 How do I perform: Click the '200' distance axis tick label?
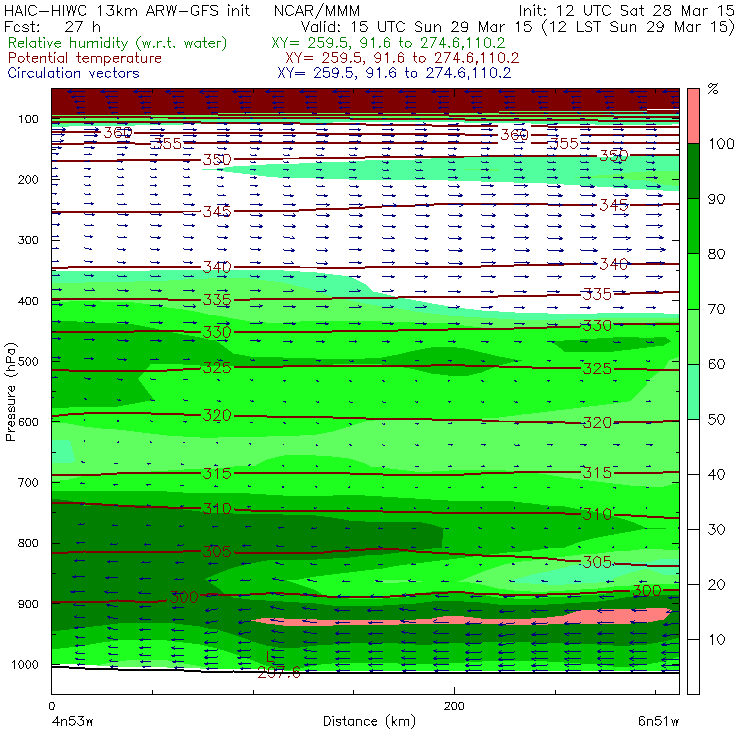tap(454, 706)
